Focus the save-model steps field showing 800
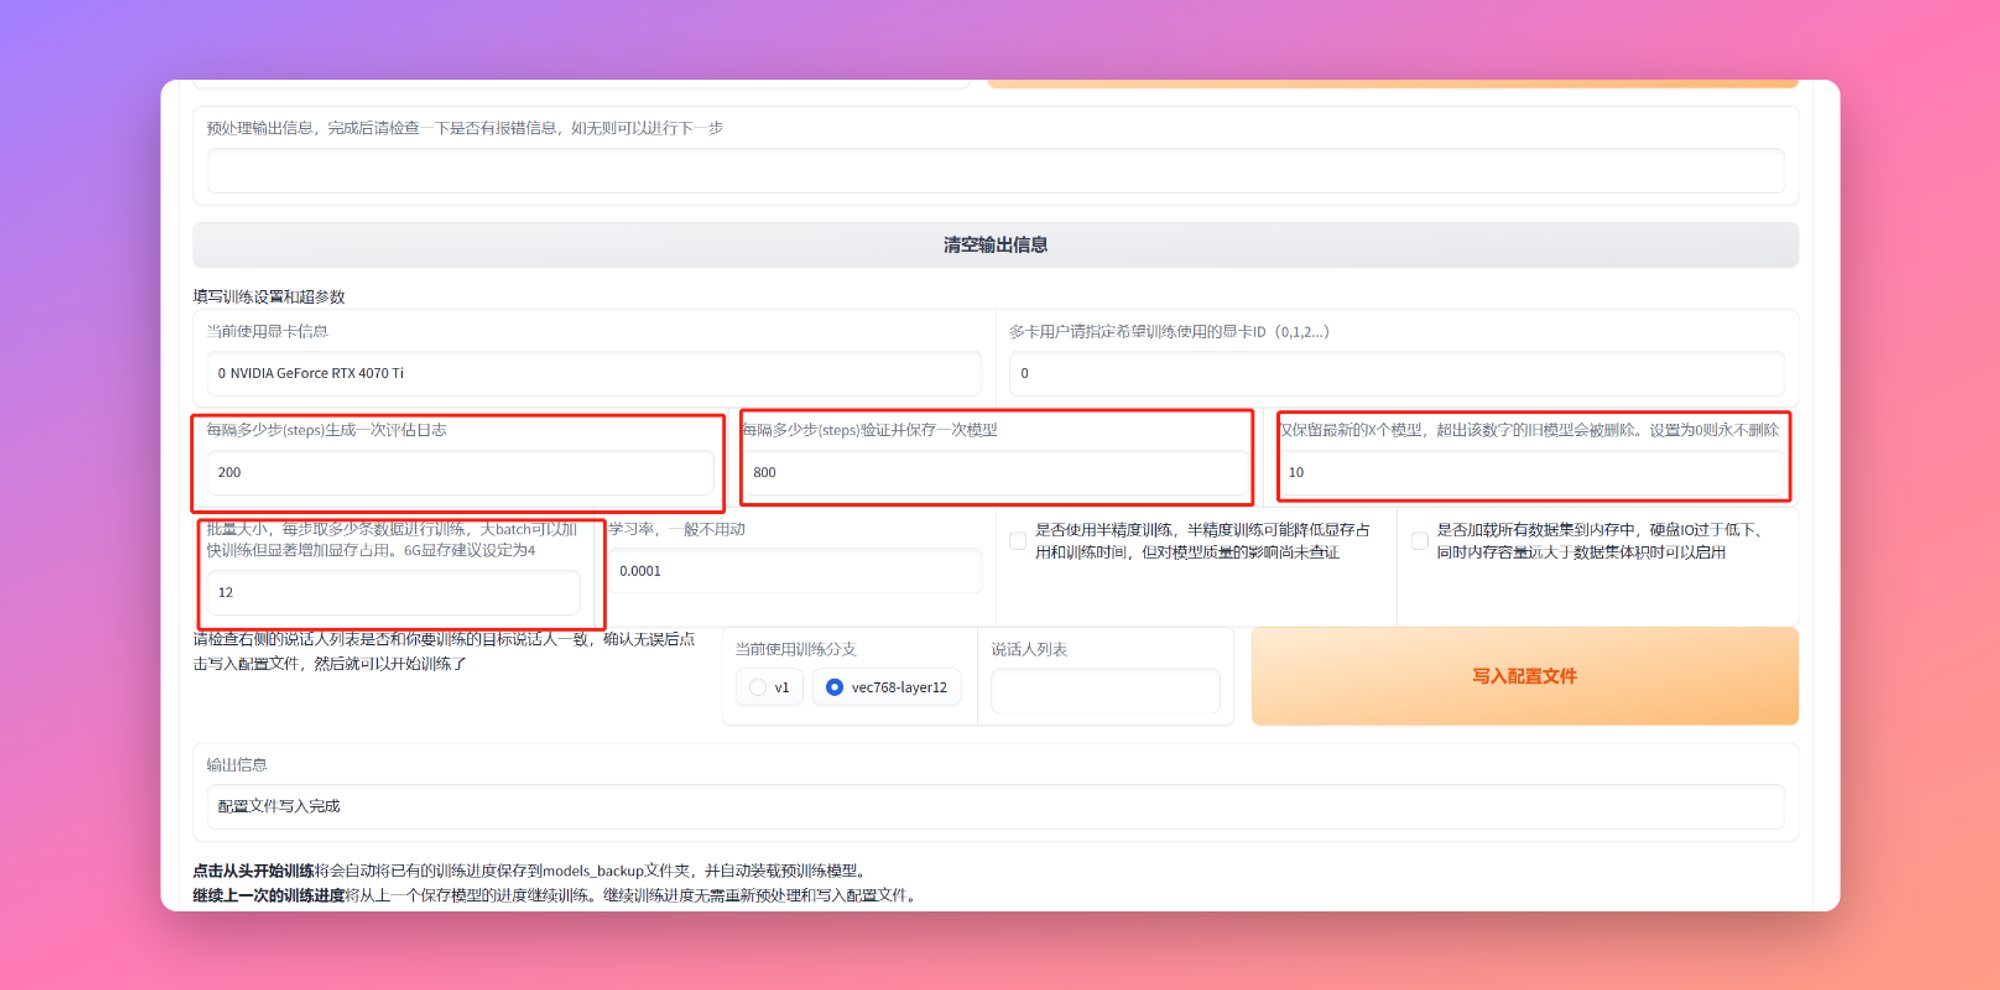This screenshot has width=2000, height=990. point(996,472)
